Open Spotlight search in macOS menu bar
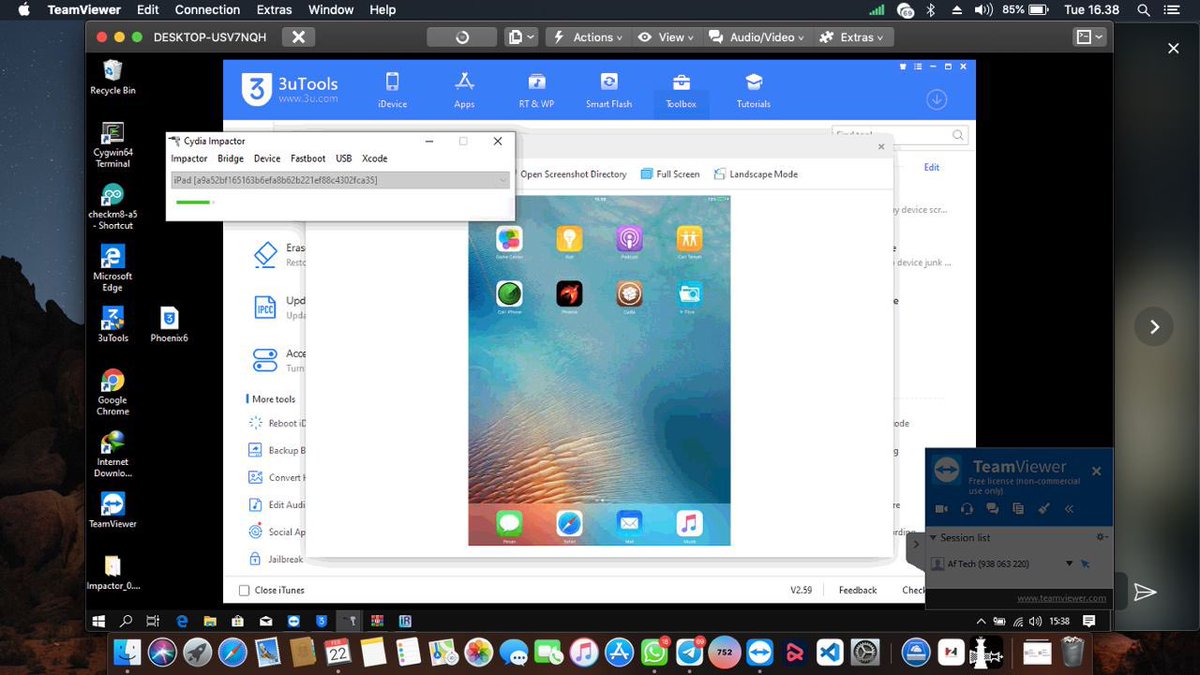This screenshot has height=675, width=1200. (x=1143, y=10)
